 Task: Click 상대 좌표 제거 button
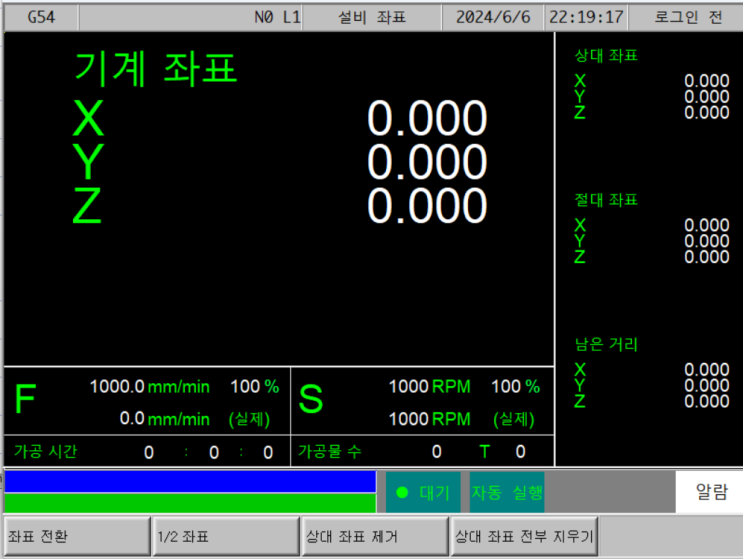pos(375,537)
